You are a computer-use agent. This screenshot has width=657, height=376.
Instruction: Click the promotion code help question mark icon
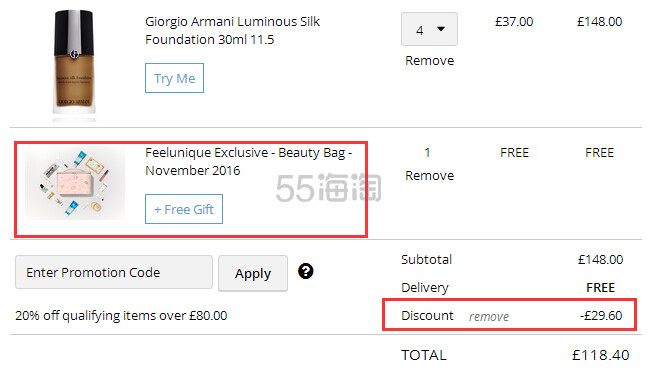coord(305,271)
